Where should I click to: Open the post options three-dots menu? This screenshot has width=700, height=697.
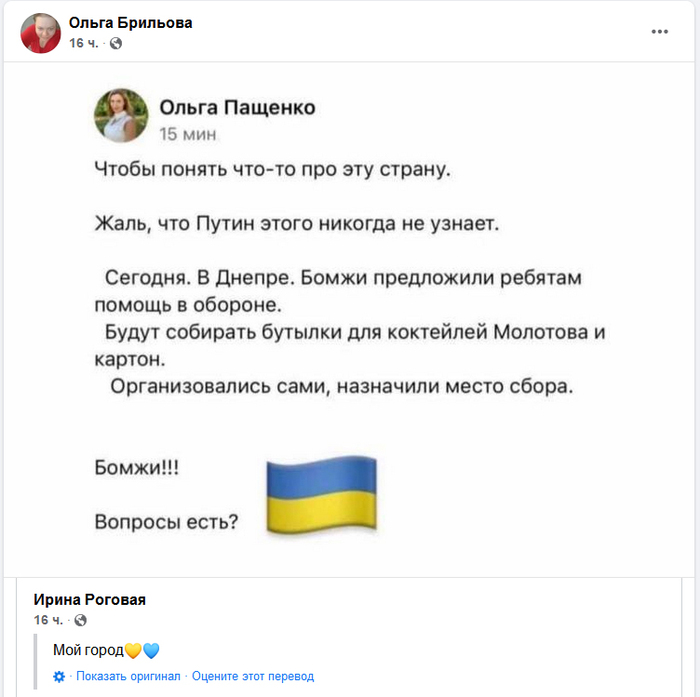coord(659,32)
